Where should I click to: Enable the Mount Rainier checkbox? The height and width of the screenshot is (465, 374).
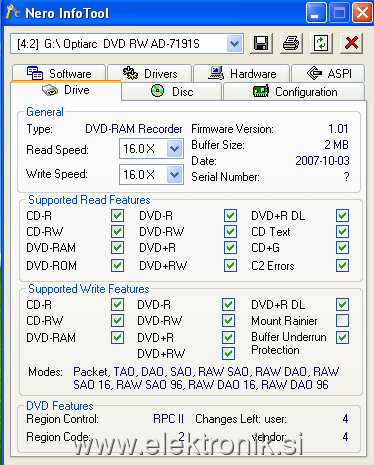pyautogui.click(x=342, y=321)
